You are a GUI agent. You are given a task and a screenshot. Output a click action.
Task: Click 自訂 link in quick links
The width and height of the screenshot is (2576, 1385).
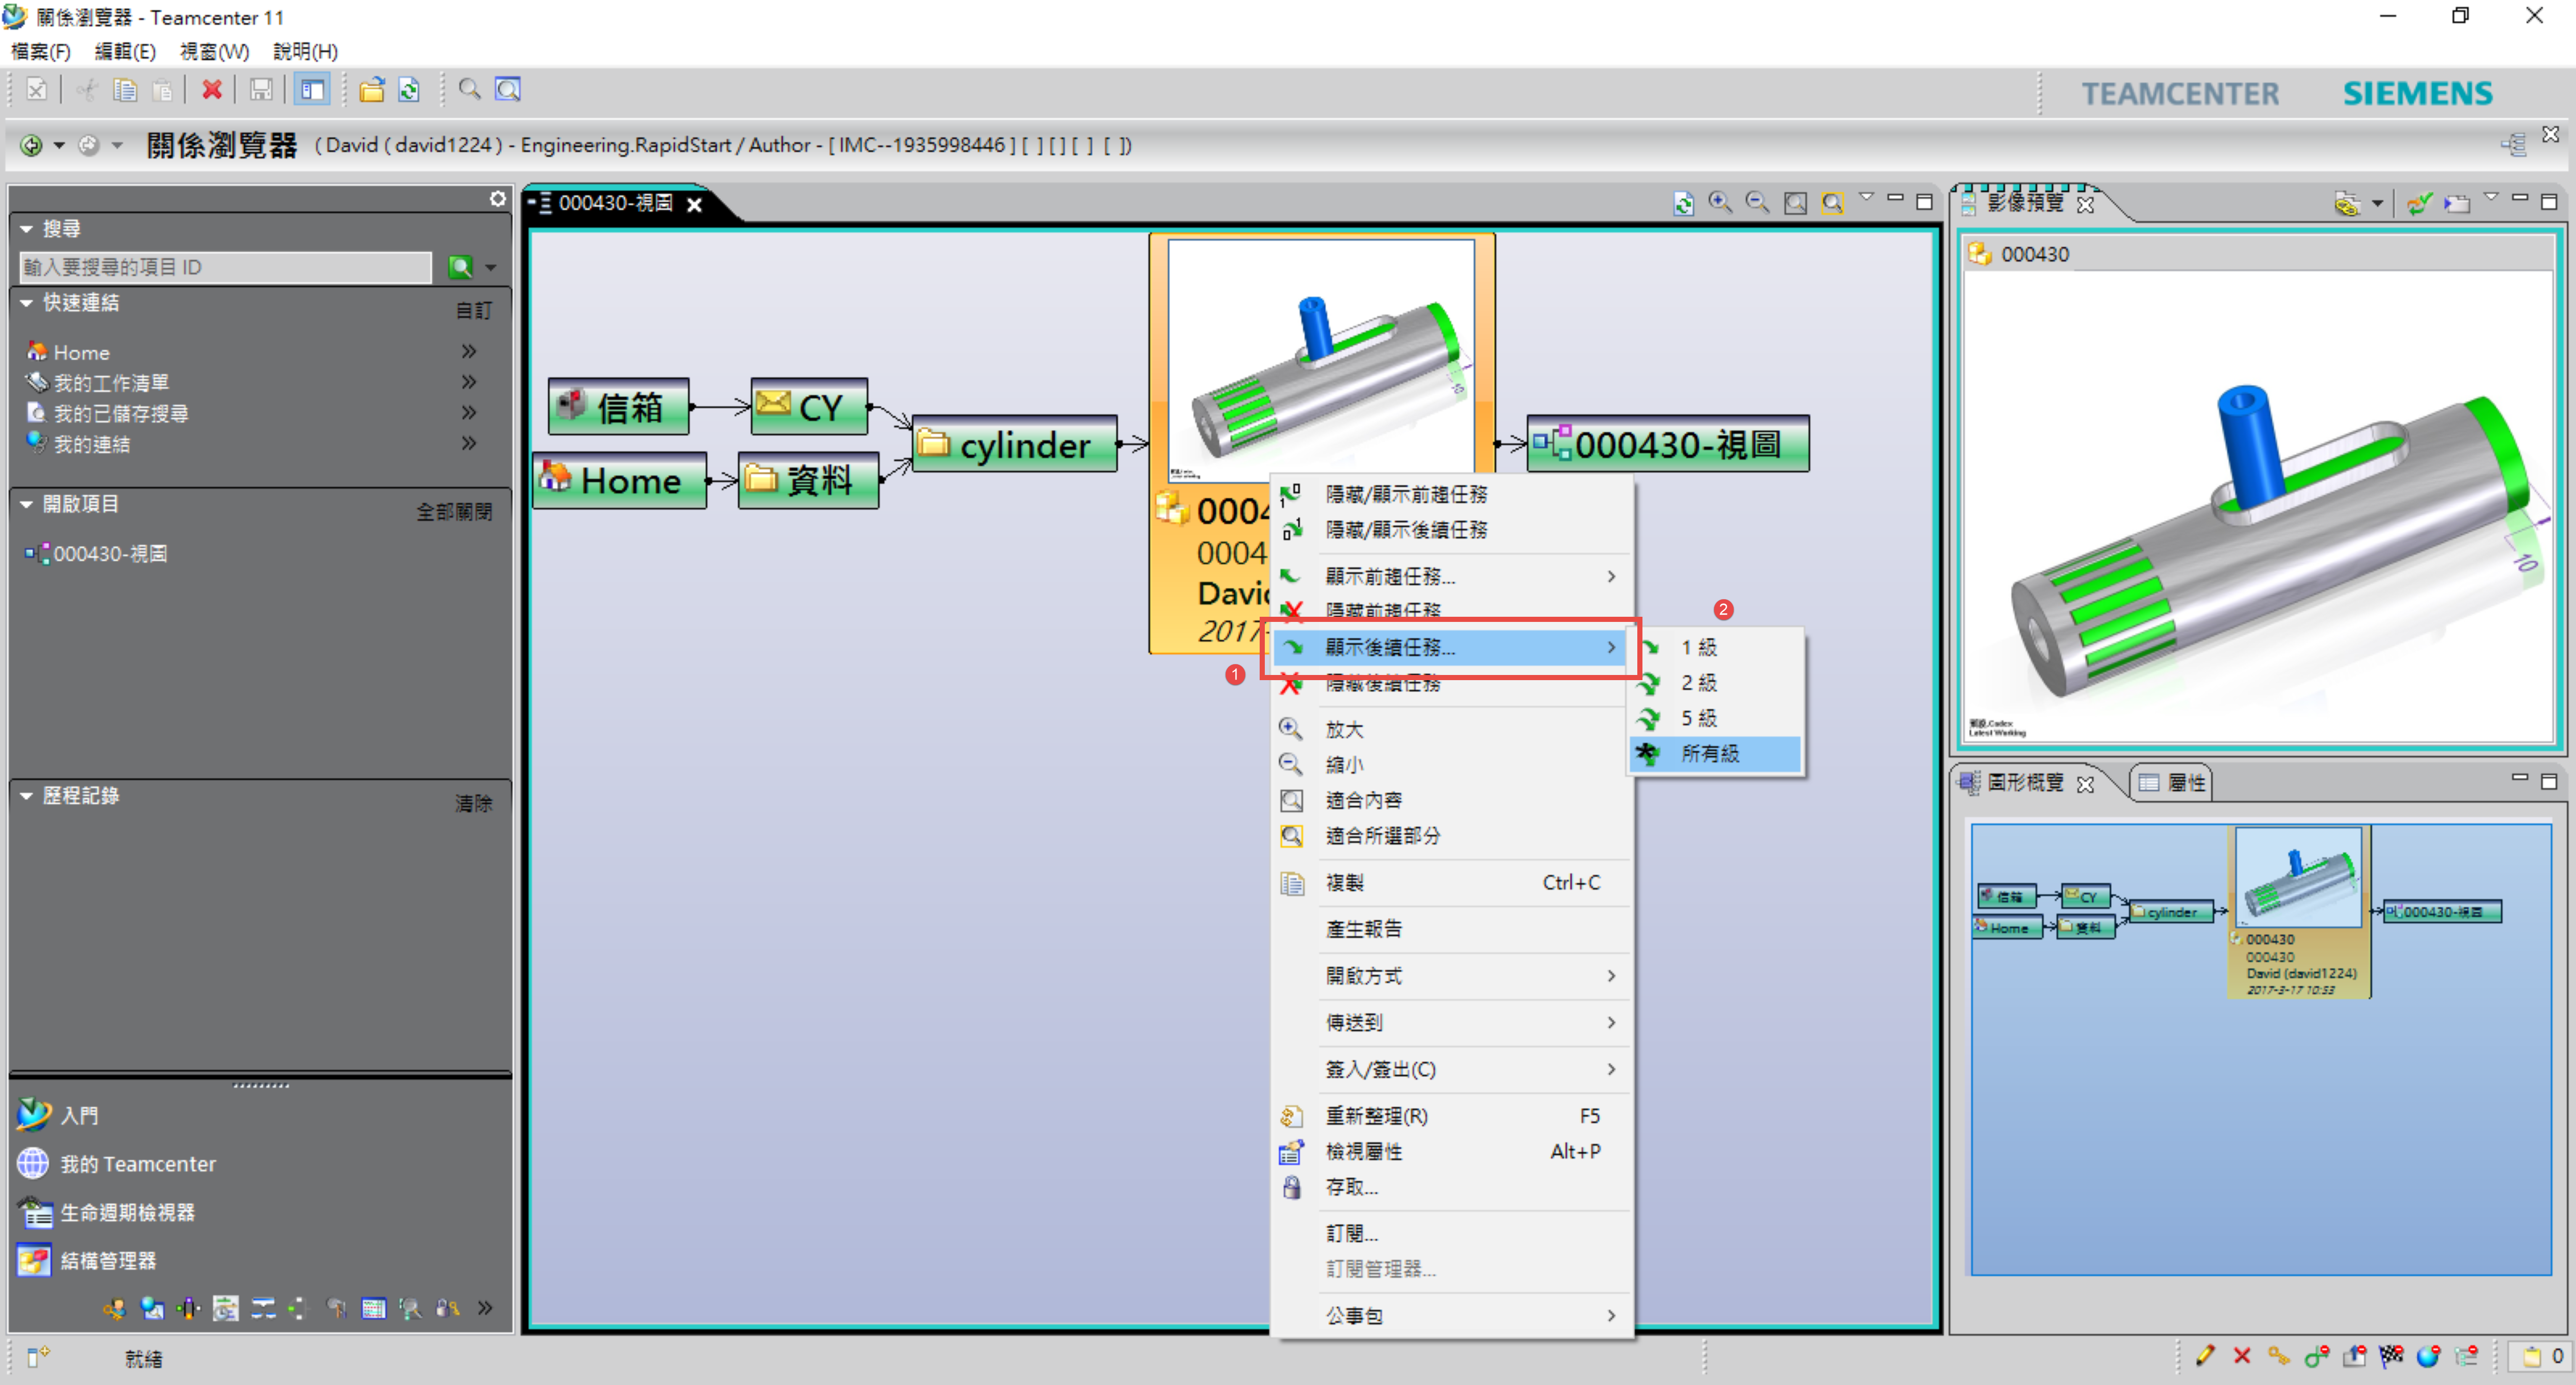click(473, 311)
